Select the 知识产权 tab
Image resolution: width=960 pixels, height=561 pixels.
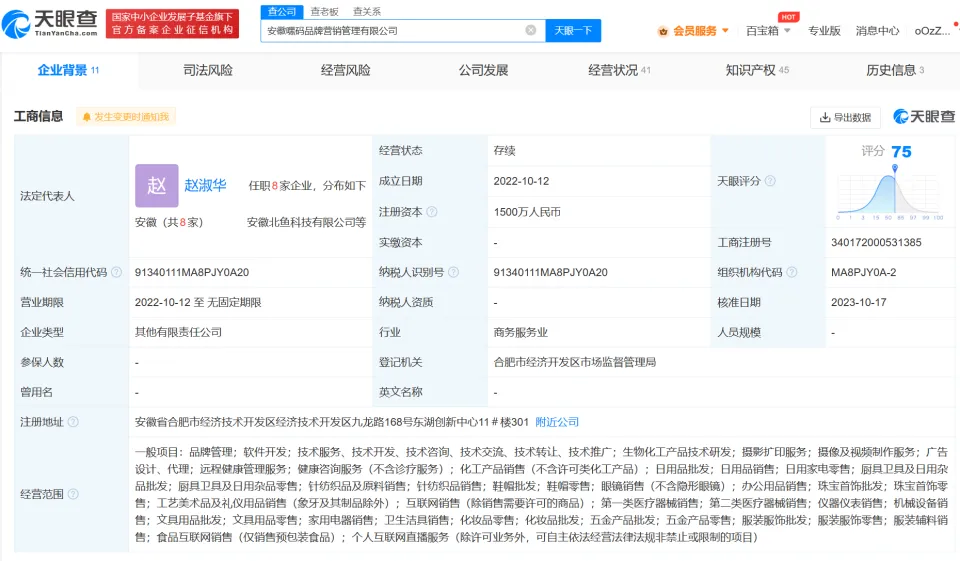(x=757, y=70)
